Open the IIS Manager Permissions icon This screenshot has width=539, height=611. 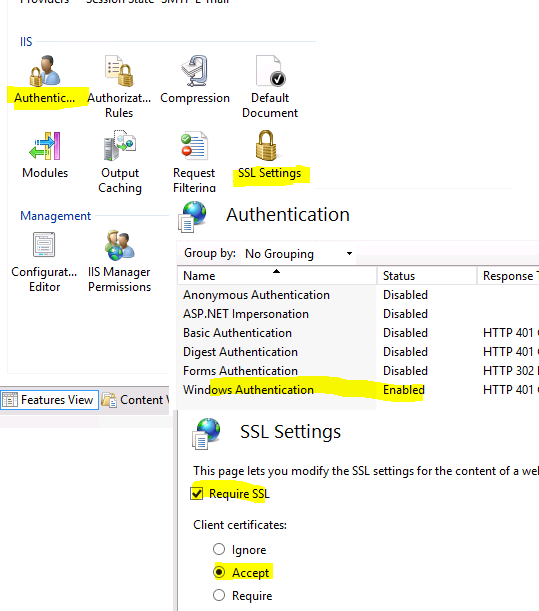click(x=119, y=245)
